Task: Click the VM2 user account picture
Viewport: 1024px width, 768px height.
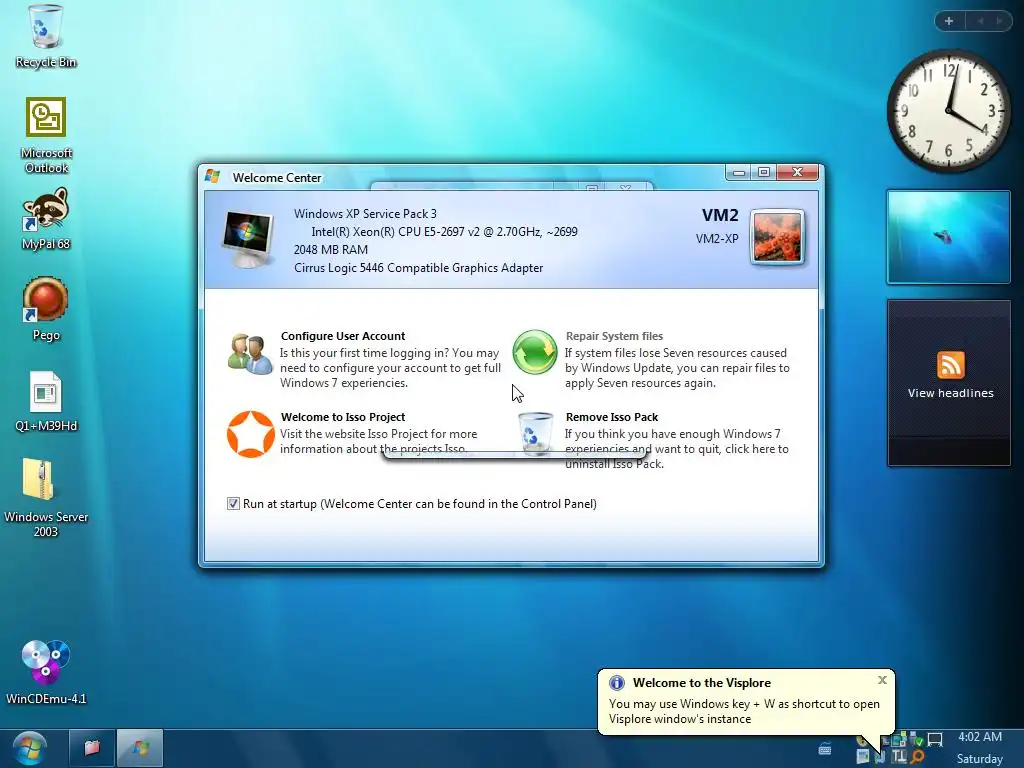Action: [x=777, y=237]
